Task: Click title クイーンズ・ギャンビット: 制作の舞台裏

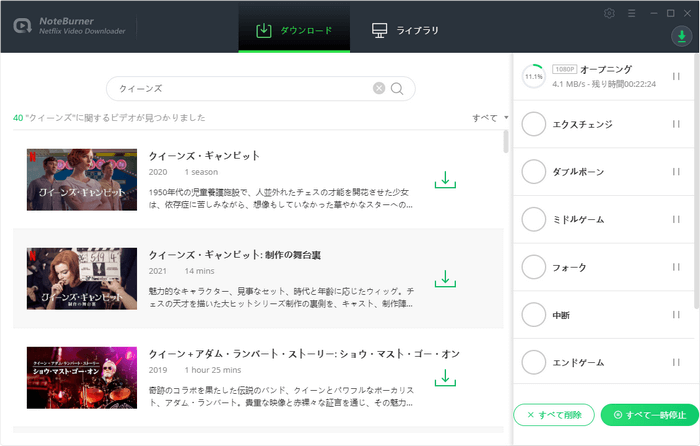Action: pos(235,255)
